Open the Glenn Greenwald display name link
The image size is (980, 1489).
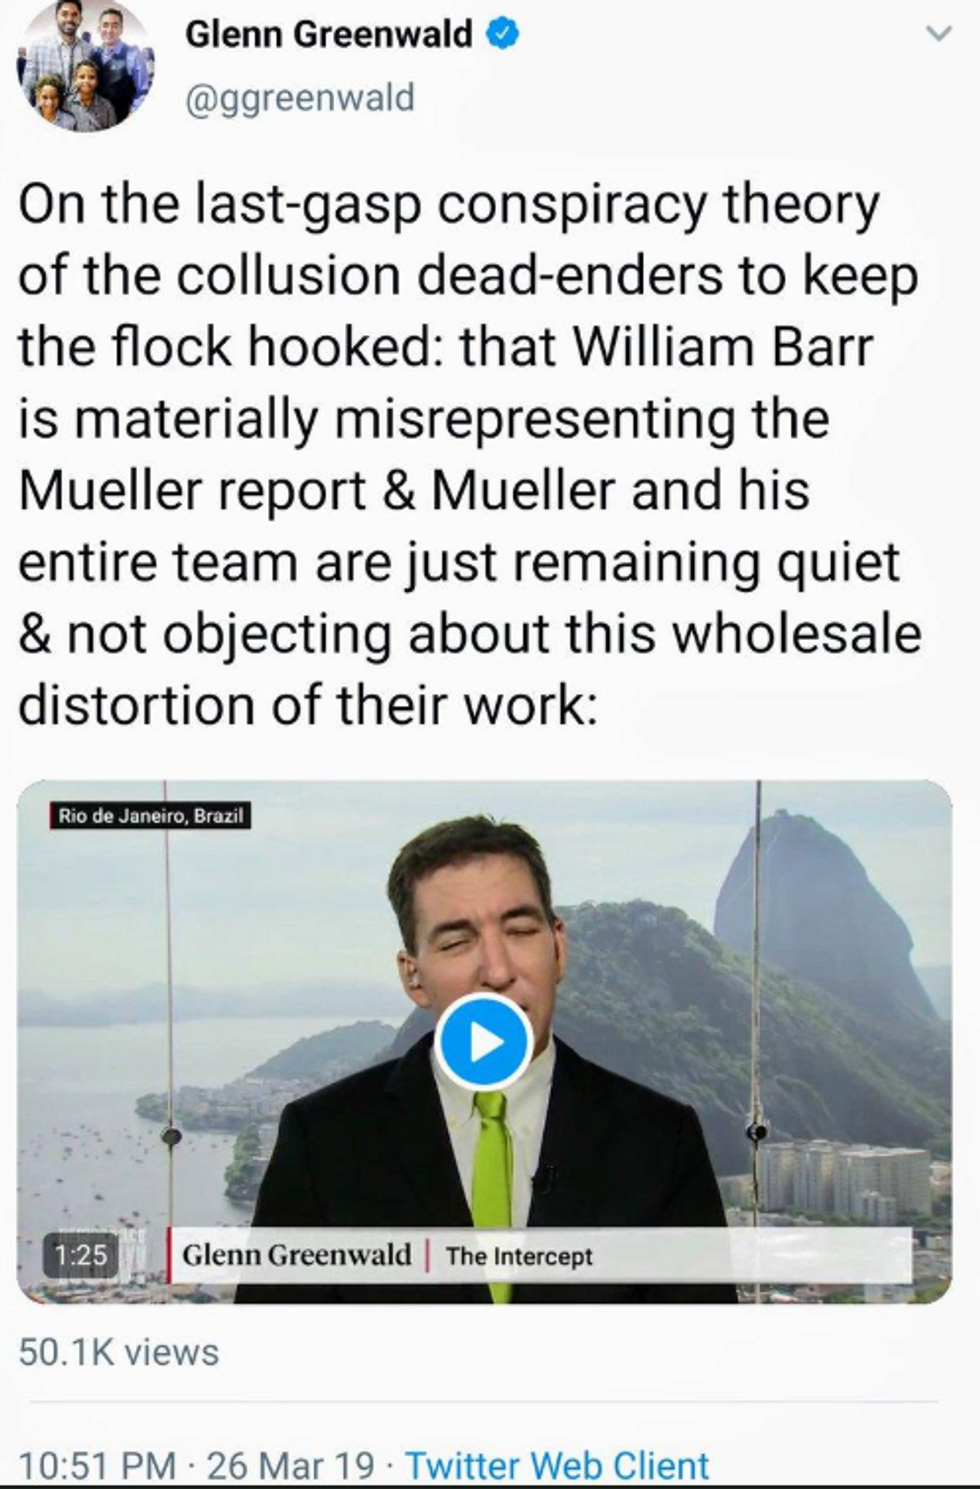pyautogui.click(x=329, y=35)
